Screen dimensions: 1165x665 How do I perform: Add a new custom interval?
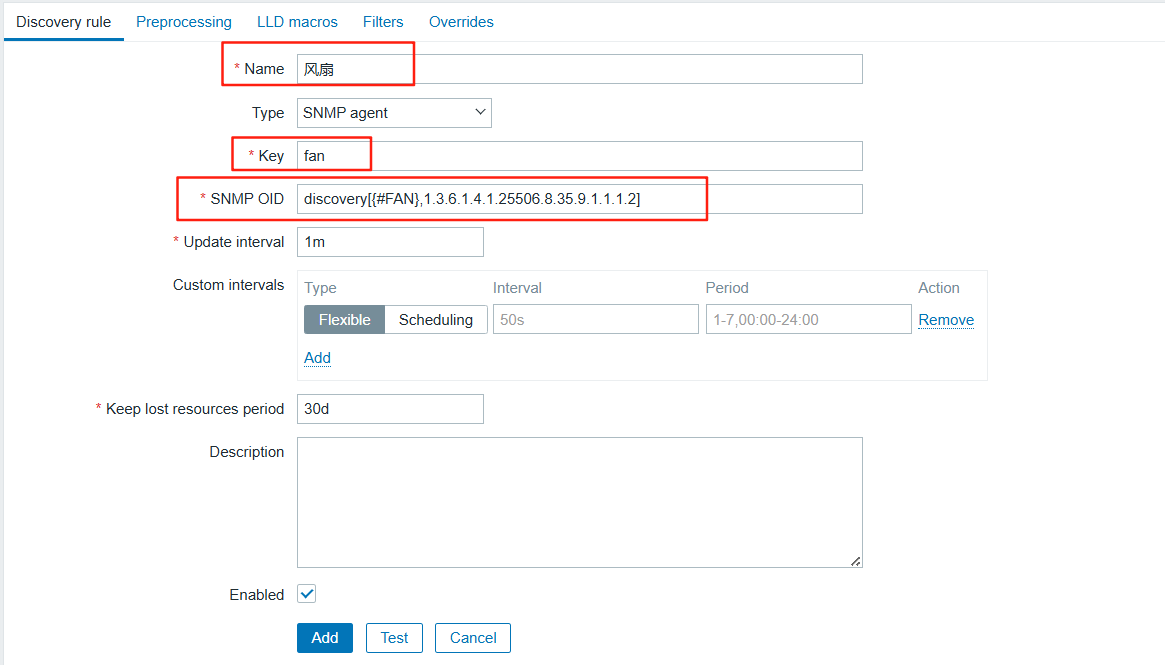tap(317, 358)
